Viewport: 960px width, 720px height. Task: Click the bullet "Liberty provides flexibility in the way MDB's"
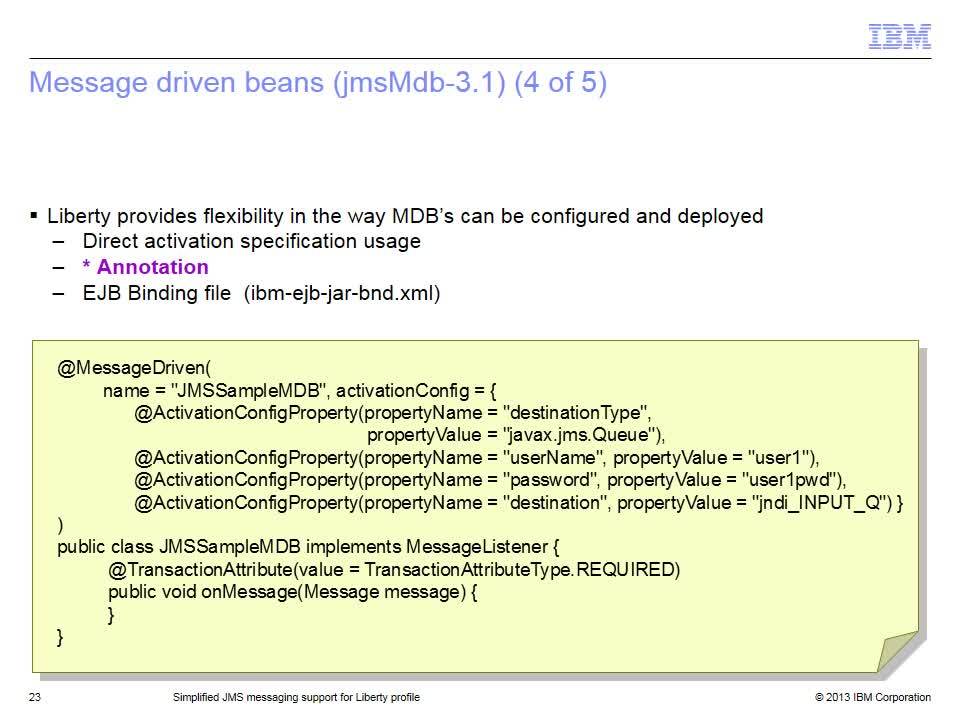405,216
